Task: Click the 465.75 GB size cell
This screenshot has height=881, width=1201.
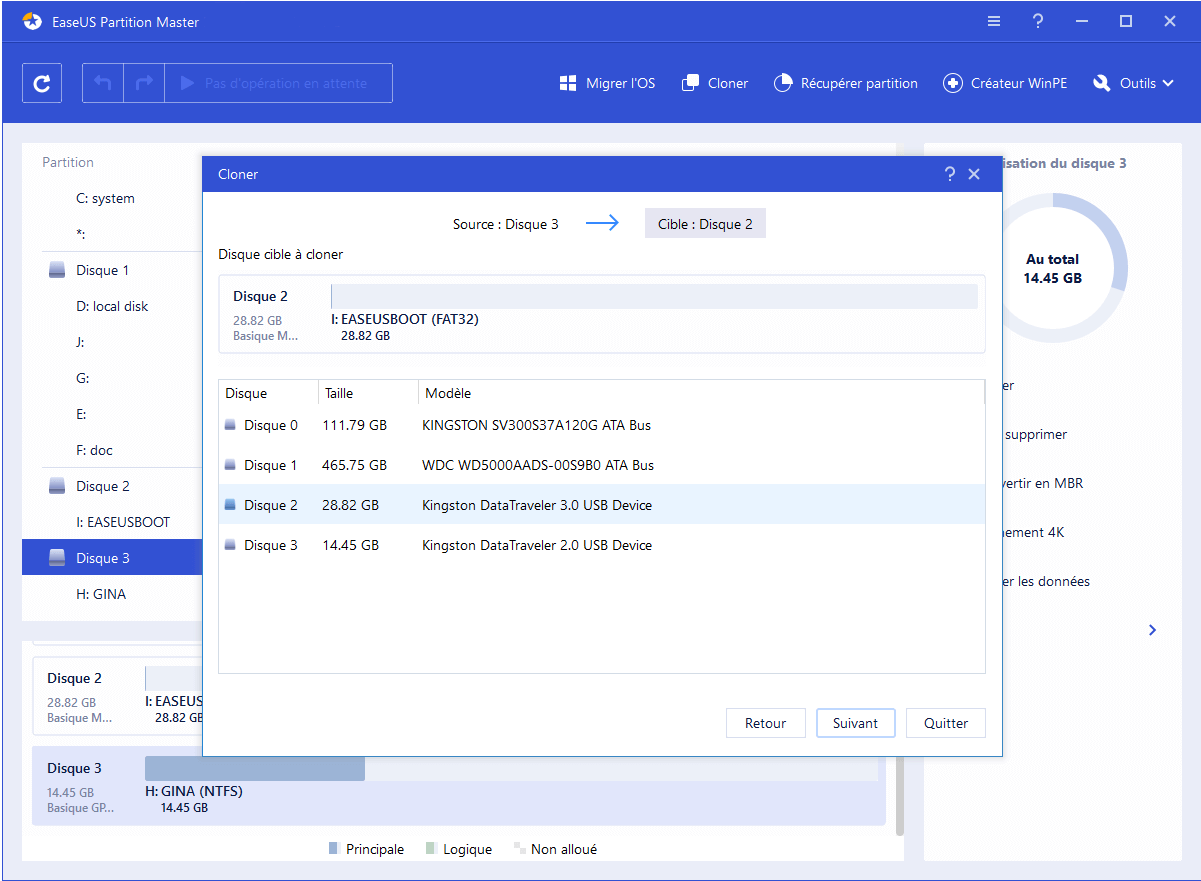Action: [355, 465]
